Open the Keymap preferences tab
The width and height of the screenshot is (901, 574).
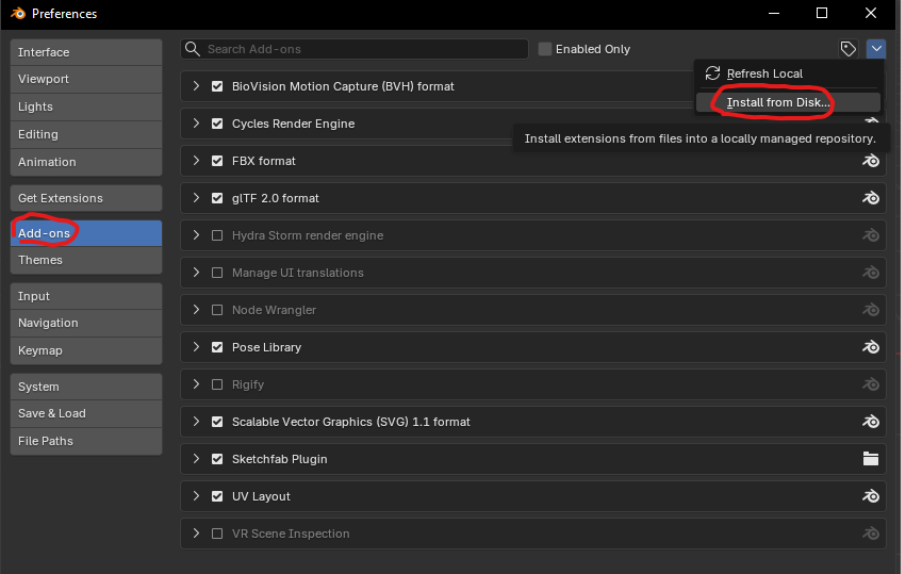click(x=86, y=350)
